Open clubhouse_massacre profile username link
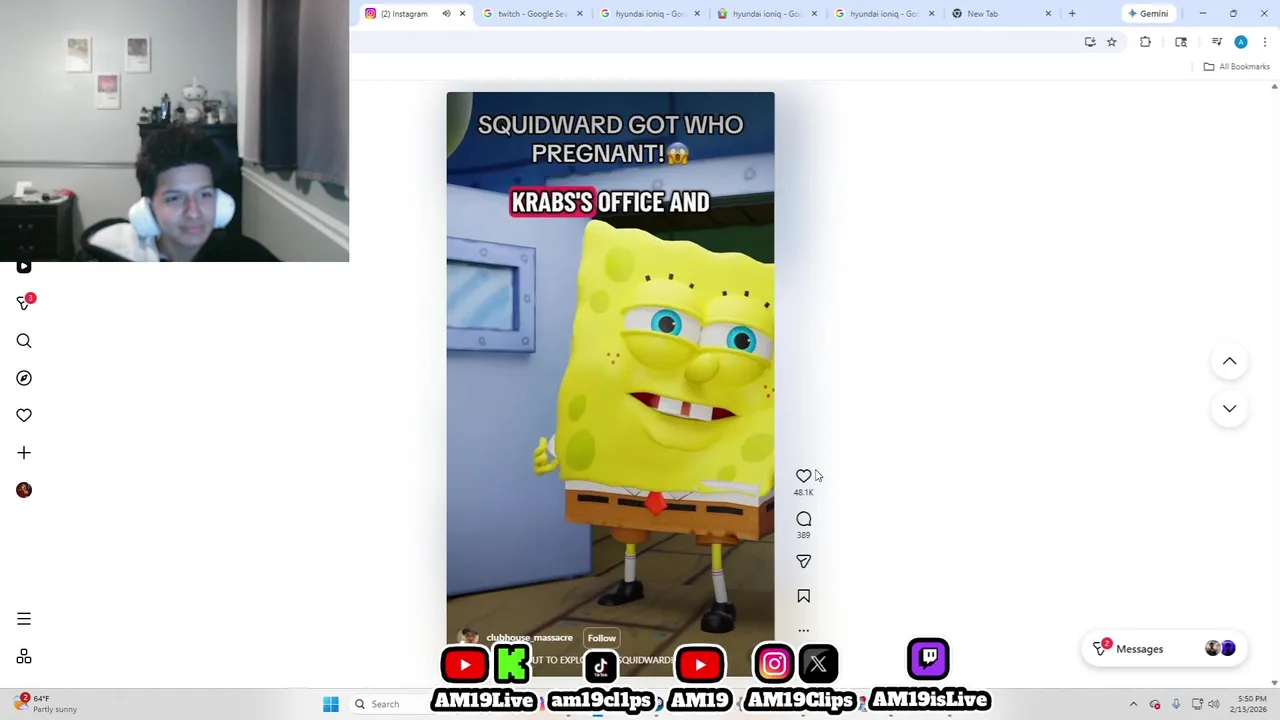This screenshot has width=1280, height=720. tap(529, 638)
